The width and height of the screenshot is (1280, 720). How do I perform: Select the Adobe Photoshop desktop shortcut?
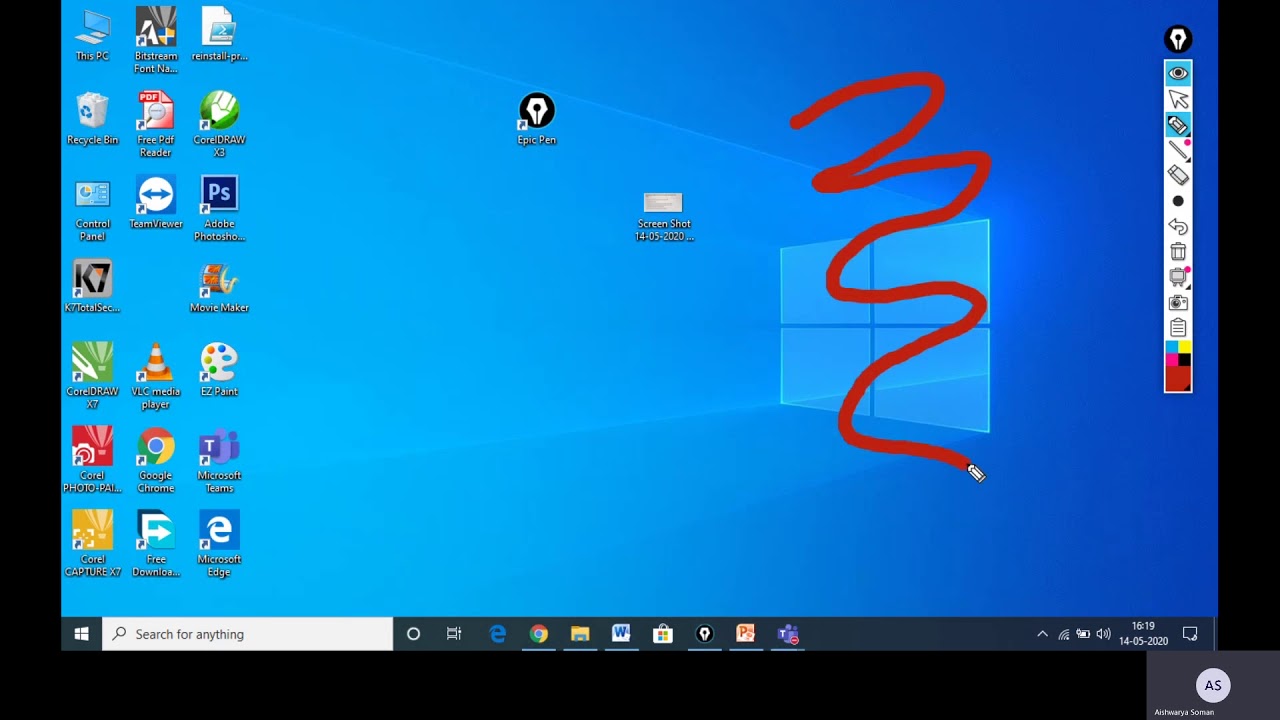point(219,209)
